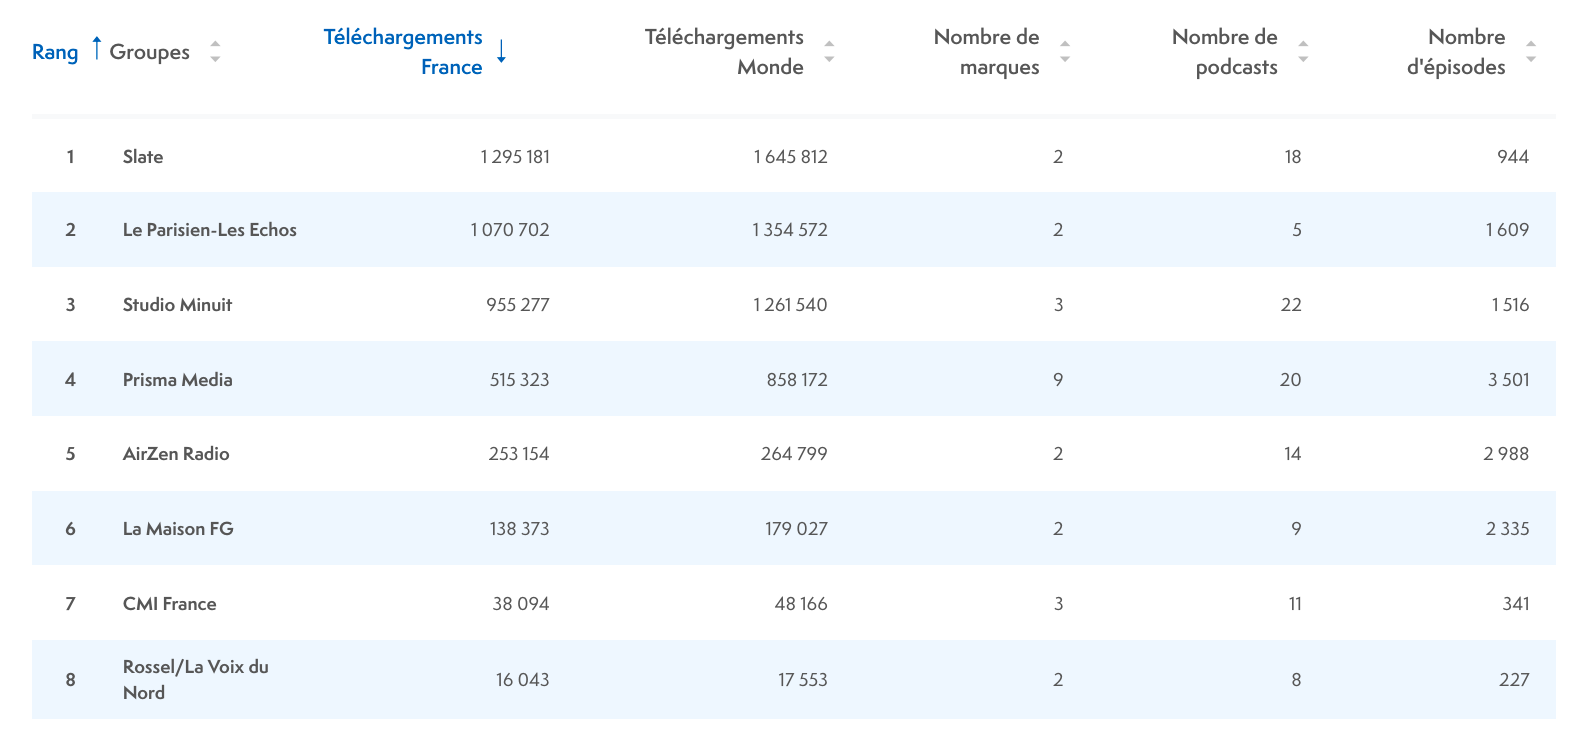Click the Groupes sort arrows icon
Viewport: 1579px width, 744px height.
pyautogui.click(x=215, y=52)
